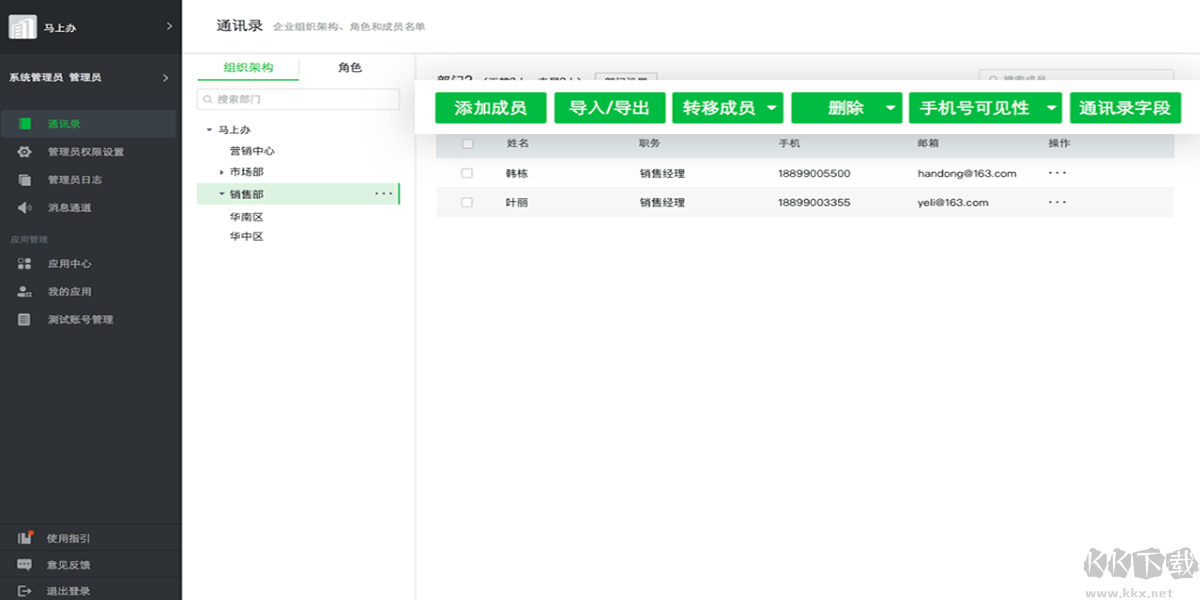Switch to the 角色 tab
The width and height of the screenshot is (1200, 600).
[350, 68]
